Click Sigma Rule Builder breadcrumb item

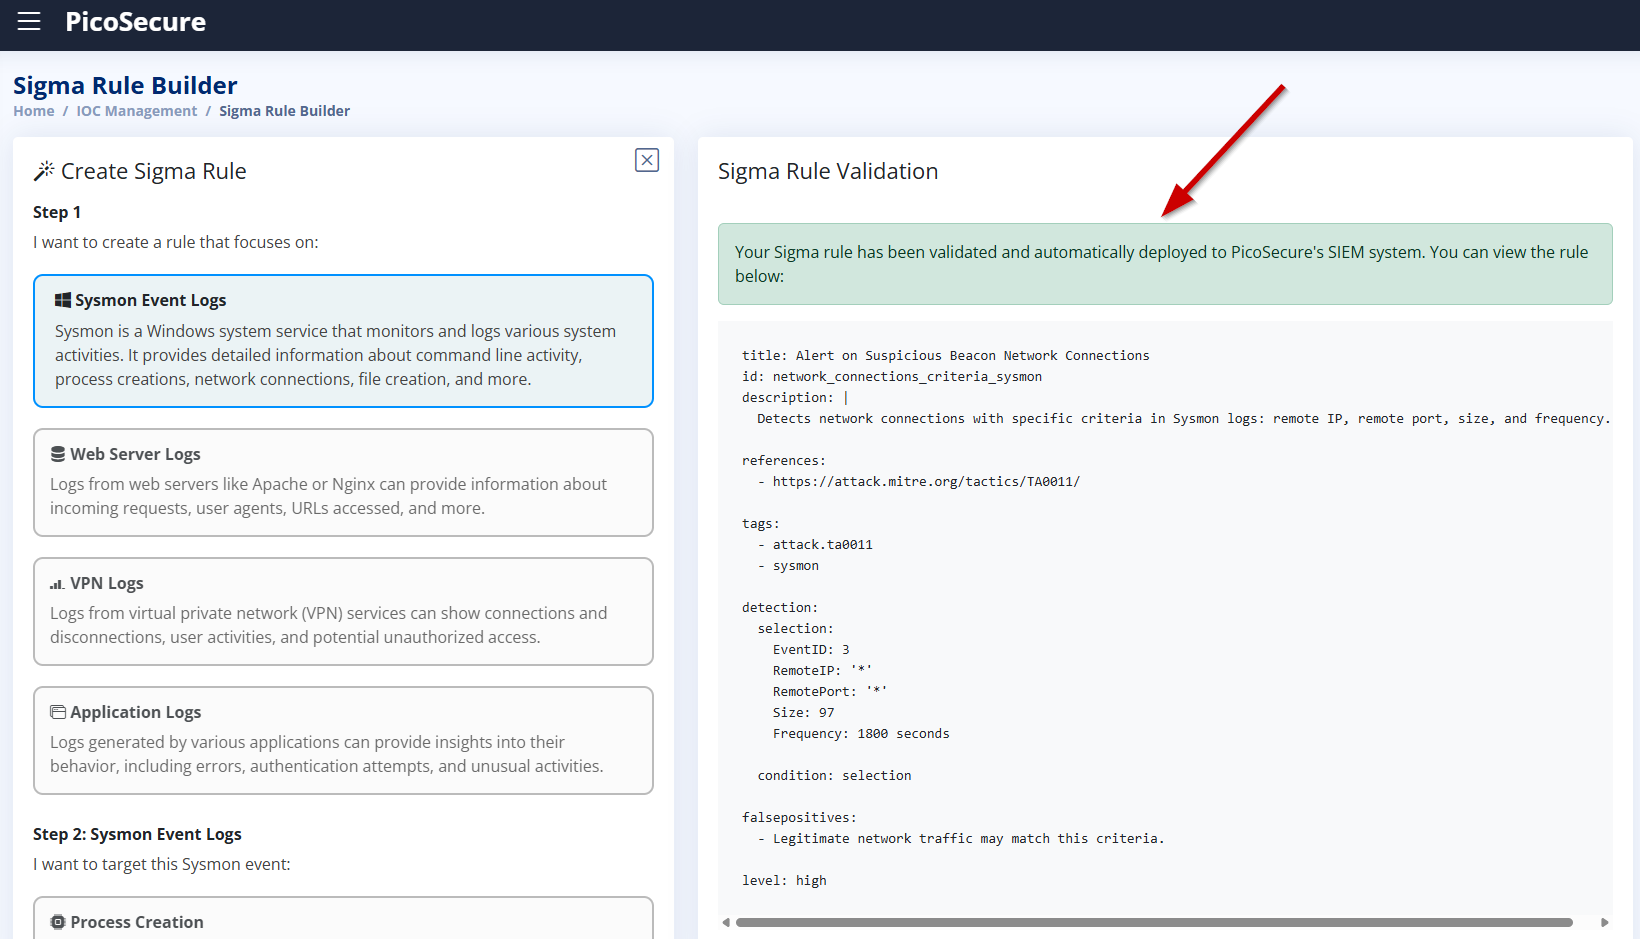click(285, 111)
